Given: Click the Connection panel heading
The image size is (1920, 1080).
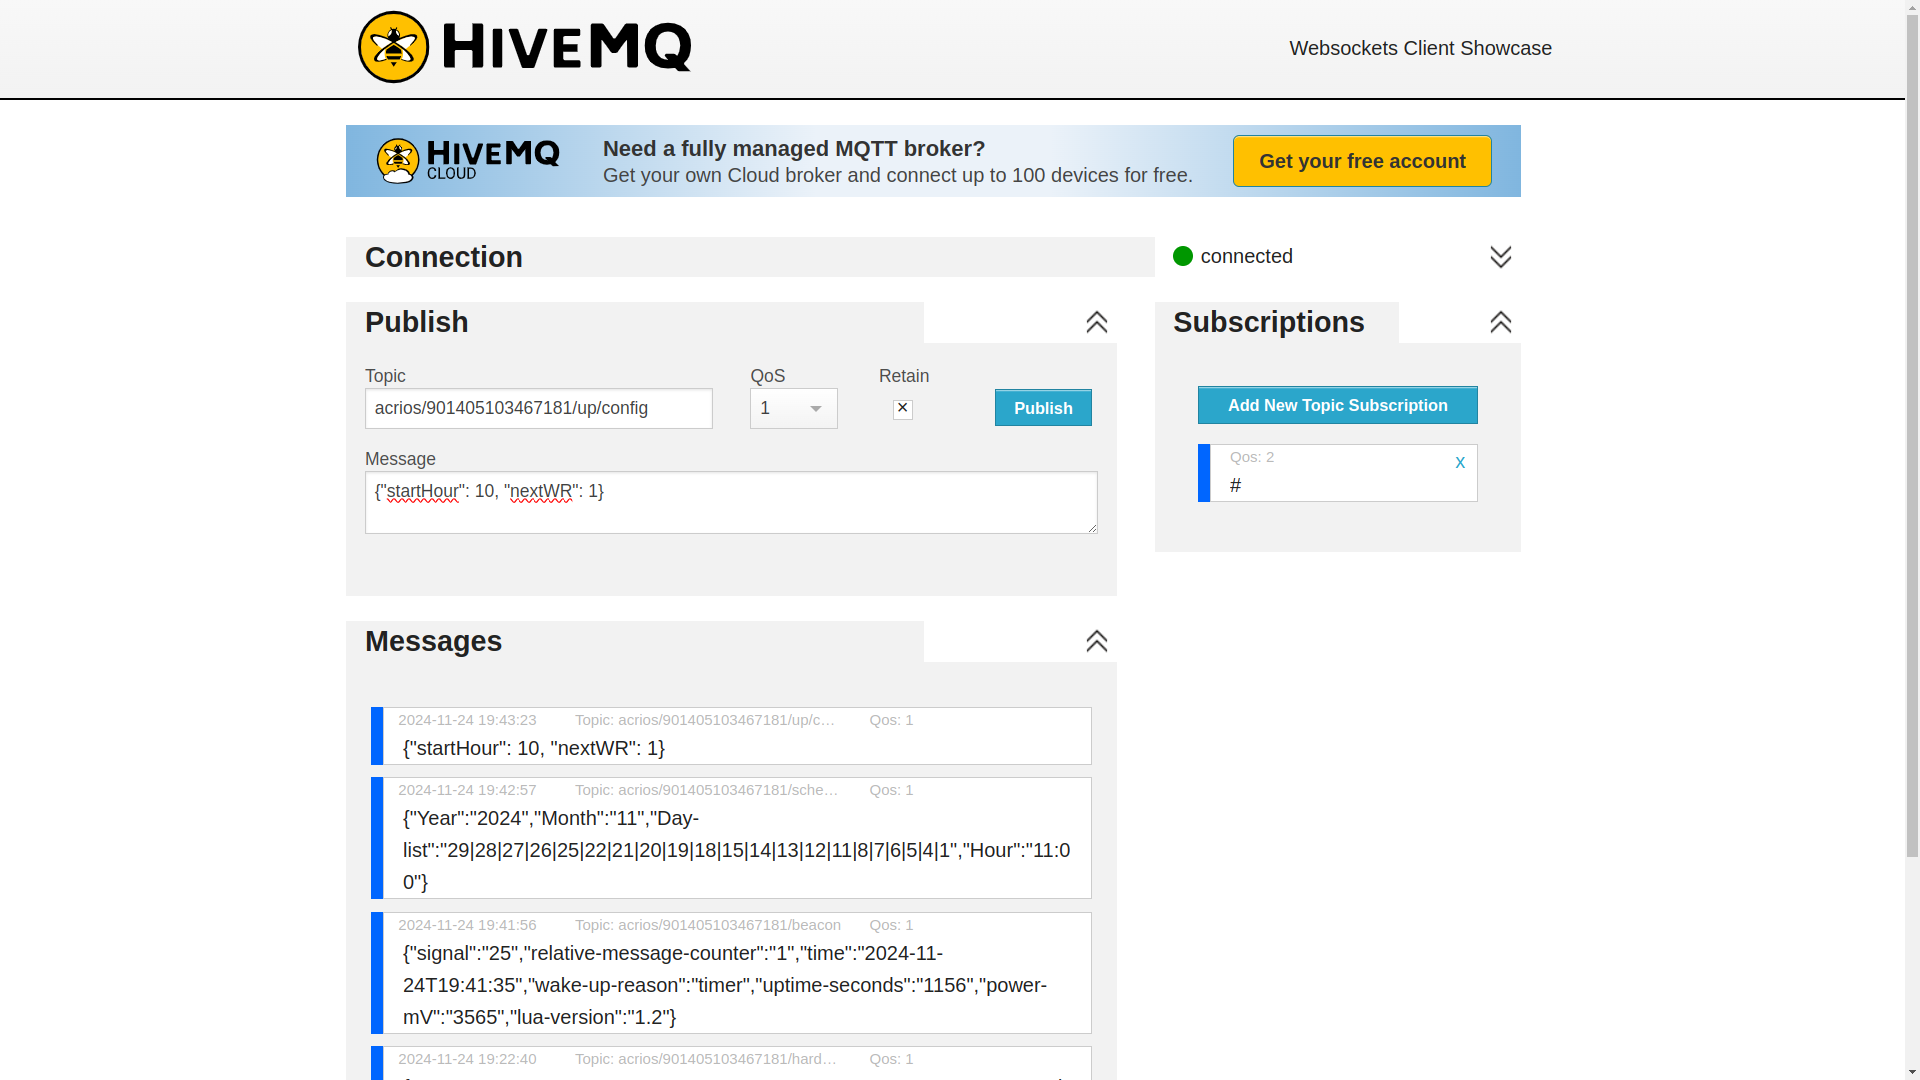Looking at the screenshot, I should pyautogui.click(x=444, y=257).
